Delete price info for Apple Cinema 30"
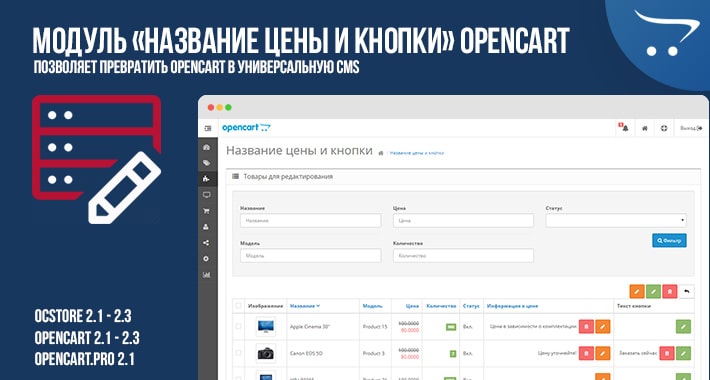 click(x=586, y=326)
